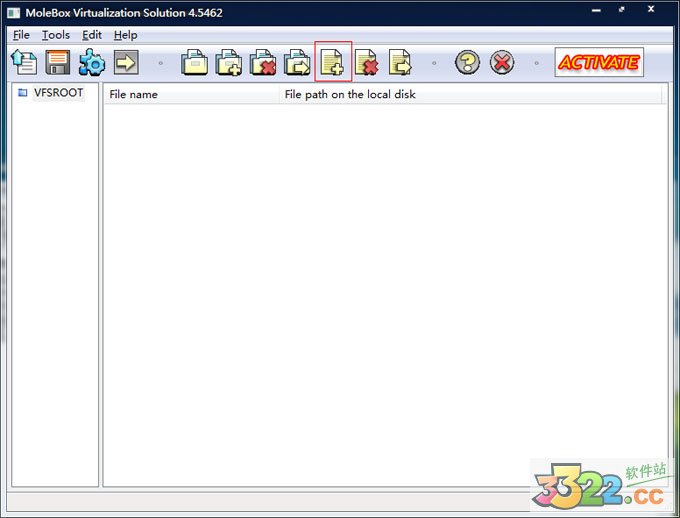Click the round red X icon
This screenshot has width=680, height=518.
(502, 62)
